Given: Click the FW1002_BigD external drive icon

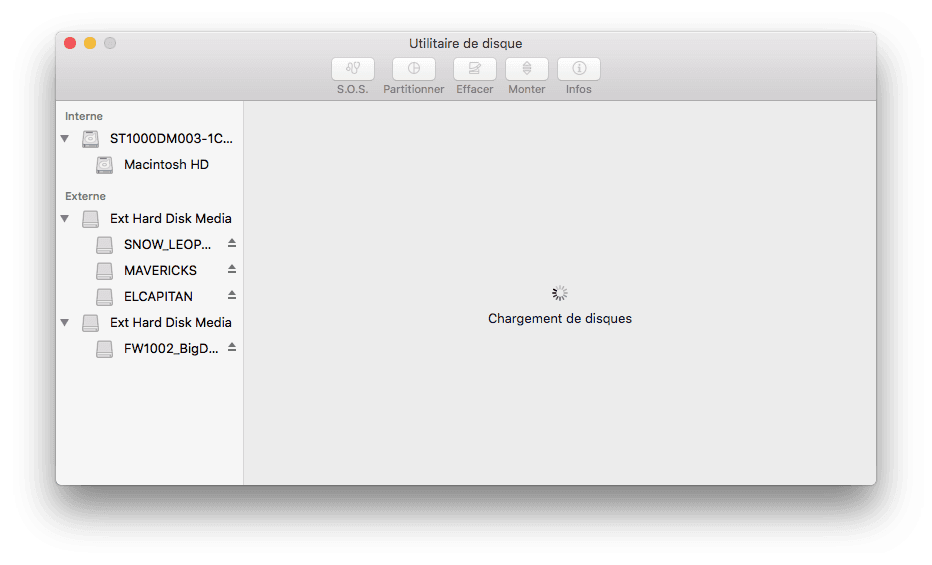Looking at the screenshot, I should click(105, 349).
